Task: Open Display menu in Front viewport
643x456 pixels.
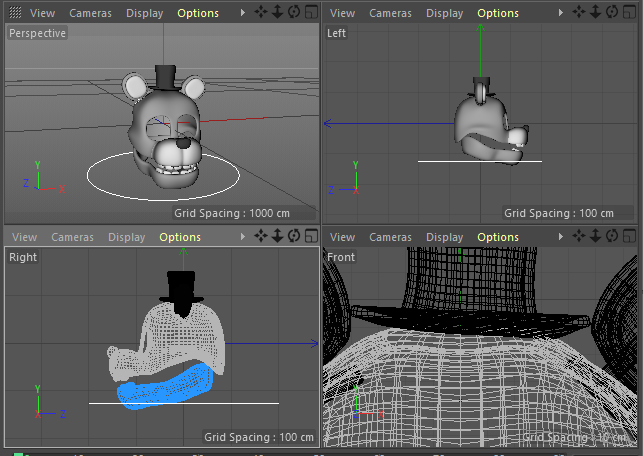Action: tap(445, 237)
